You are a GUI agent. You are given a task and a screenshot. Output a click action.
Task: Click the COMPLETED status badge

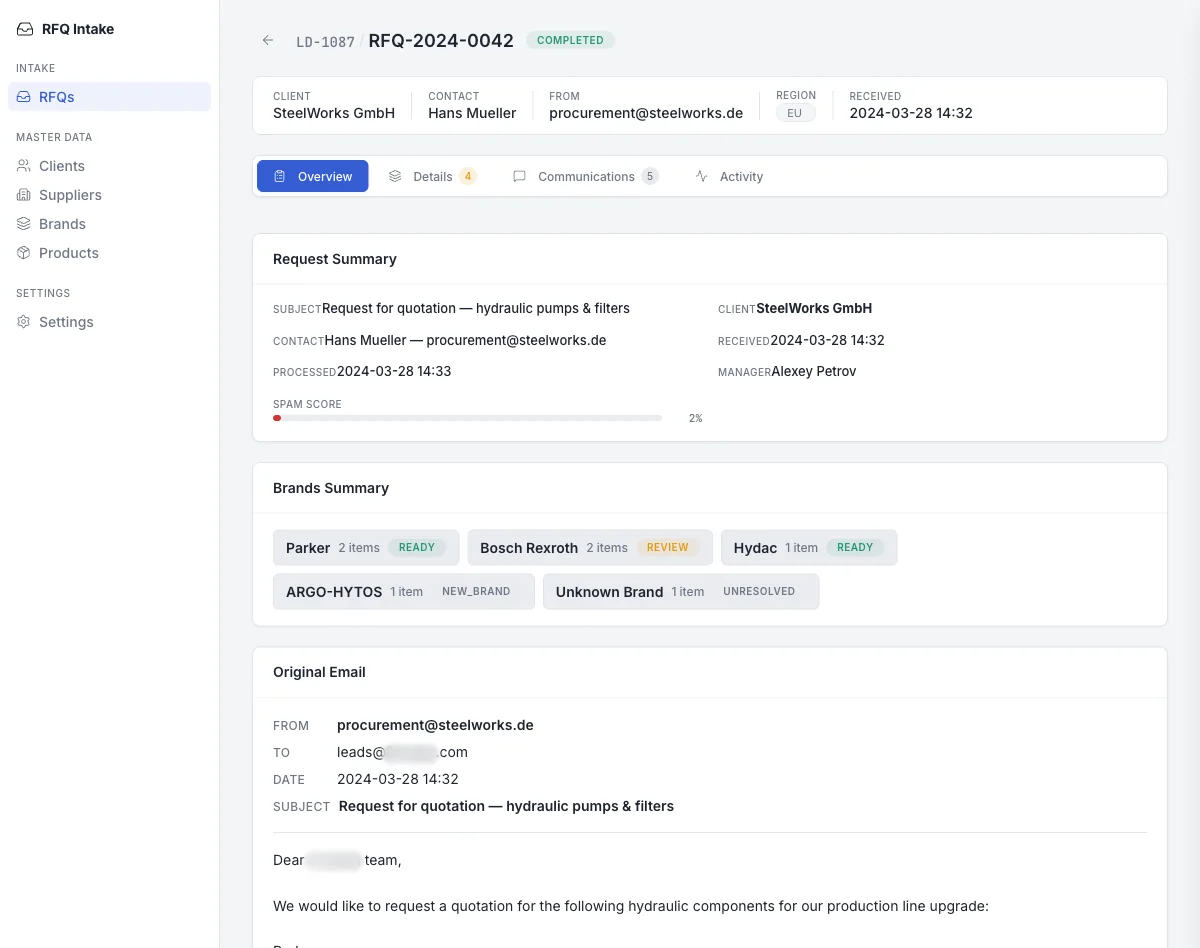point(570,41)
